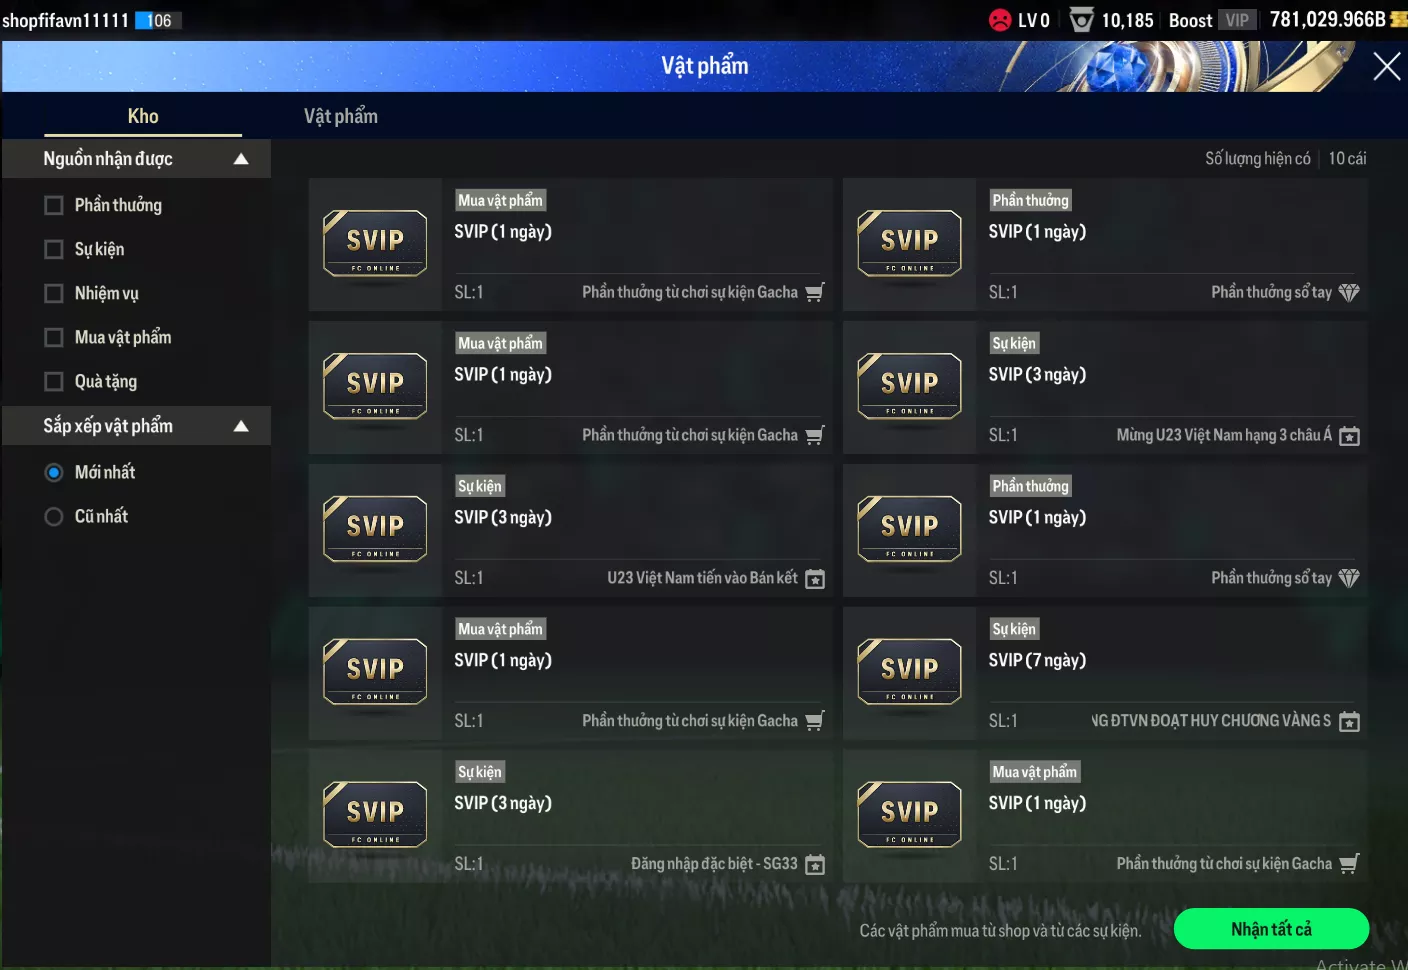Click calendar icon next to Mừng U23 Việt Nam

[1349, 435]
